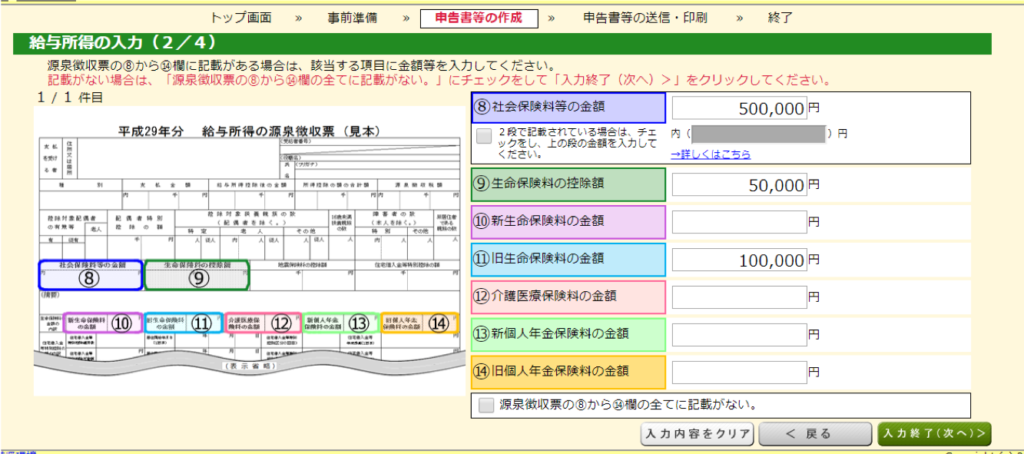Image resolution: width=1024 pixels, height=454 pixels.
Task: Click the トップ画面 breadcrumb step
Action: (x=241, y=18)
